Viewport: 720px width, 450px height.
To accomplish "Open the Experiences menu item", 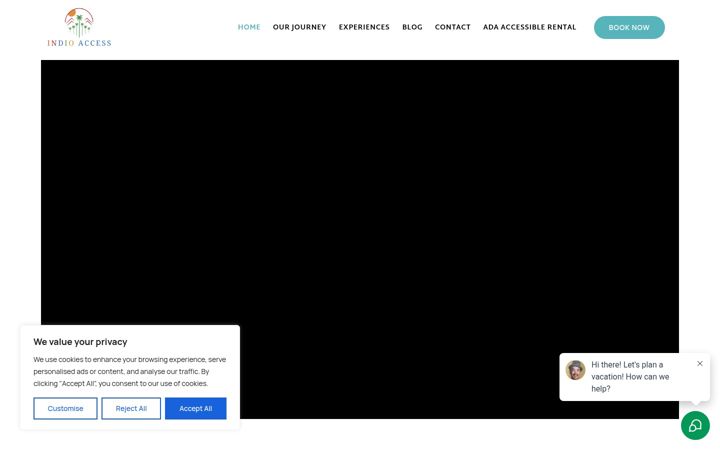I will tap(364, 27).
